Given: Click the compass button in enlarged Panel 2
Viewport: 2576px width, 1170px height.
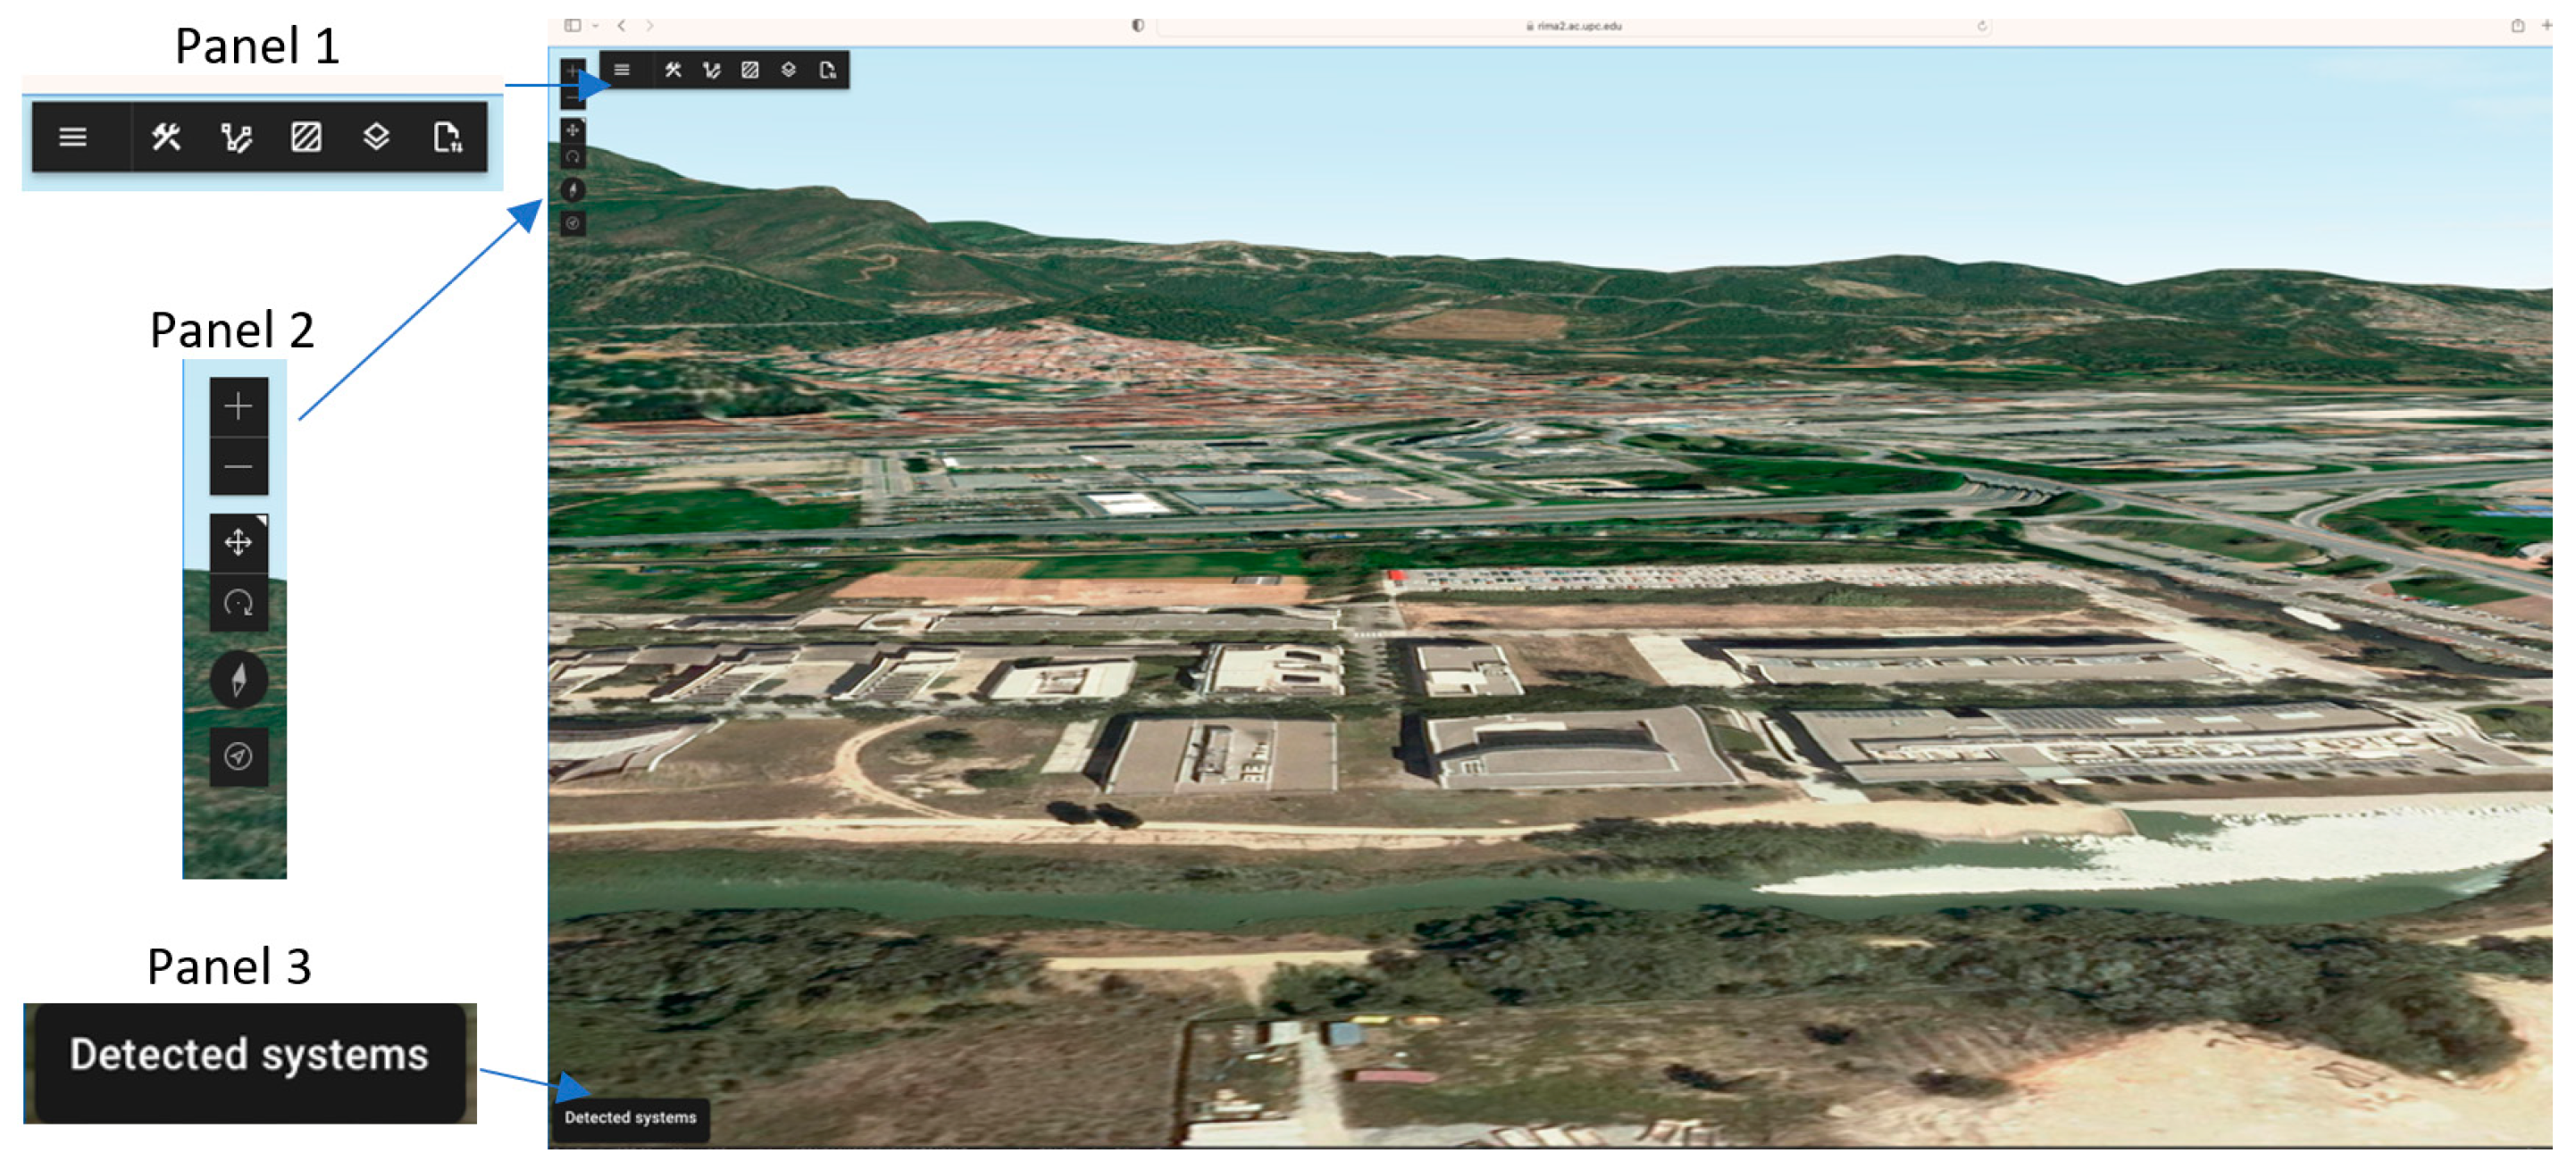Looking at the screenshot, I should coord(238,681).
